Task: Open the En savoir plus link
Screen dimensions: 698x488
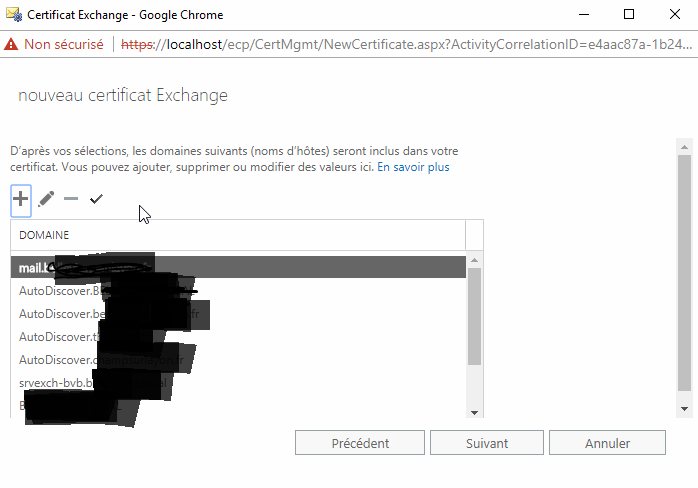Action: [x=413, y=167]
